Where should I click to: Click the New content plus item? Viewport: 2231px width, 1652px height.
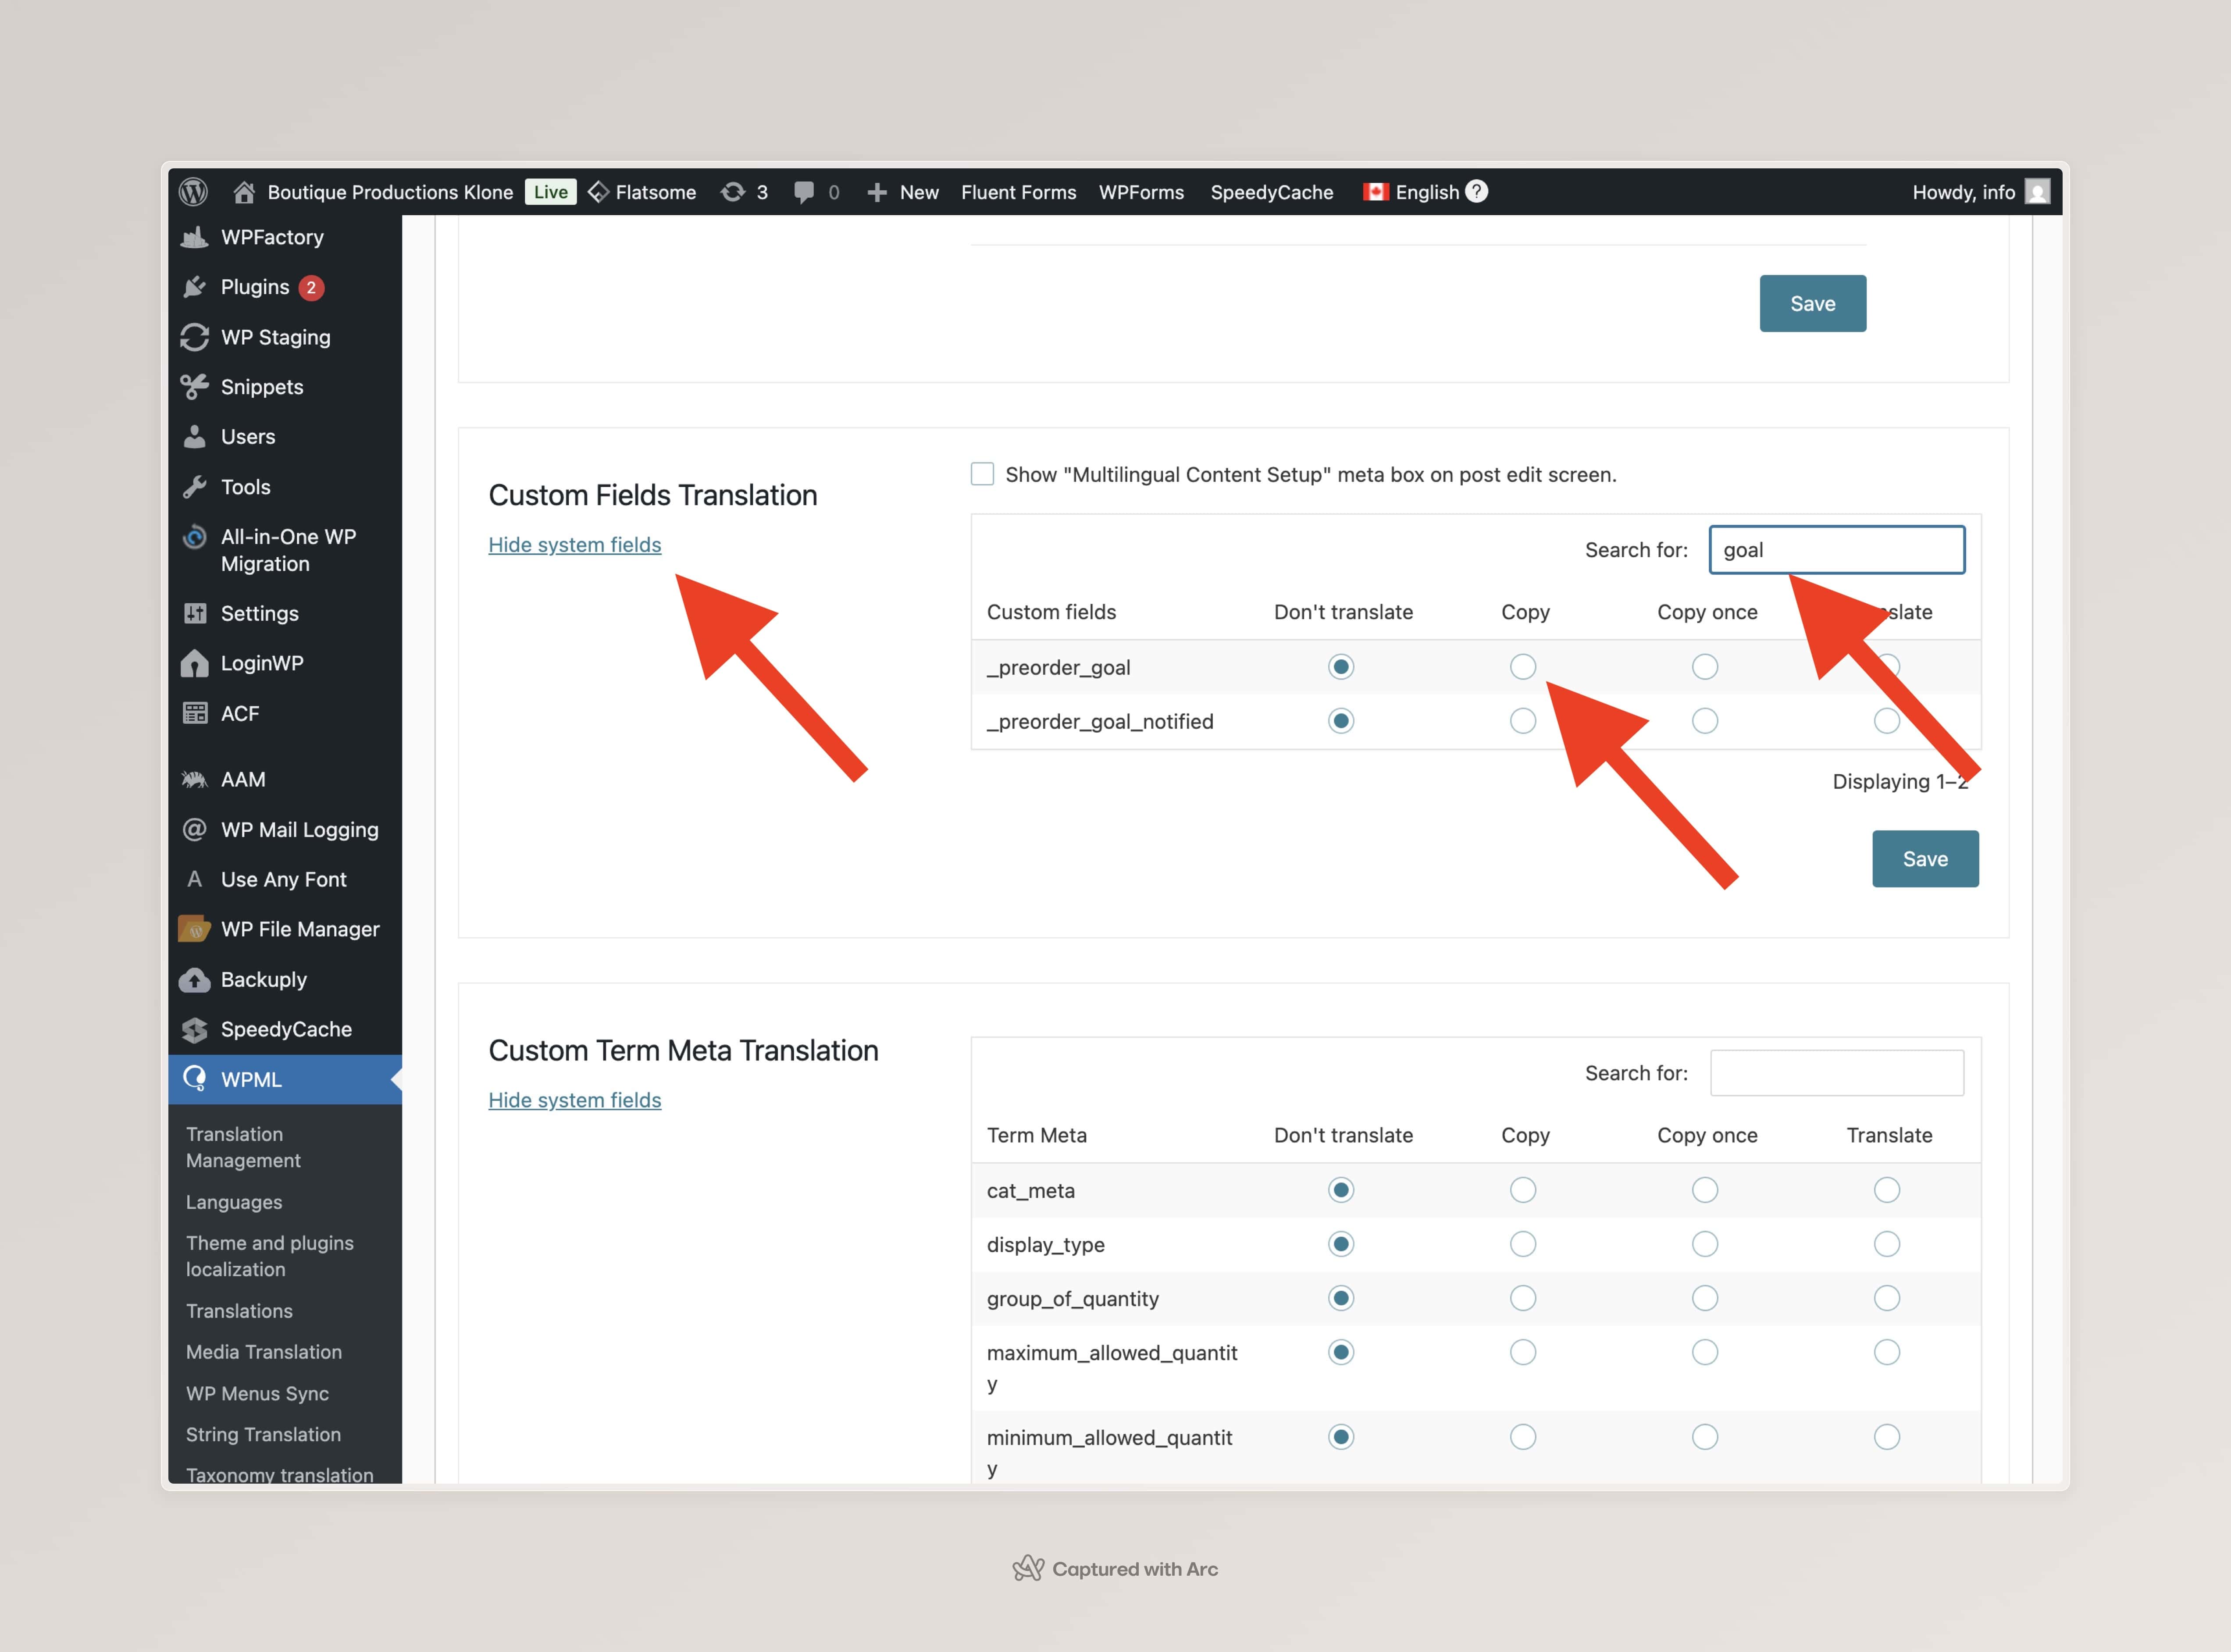pos(902,192)
